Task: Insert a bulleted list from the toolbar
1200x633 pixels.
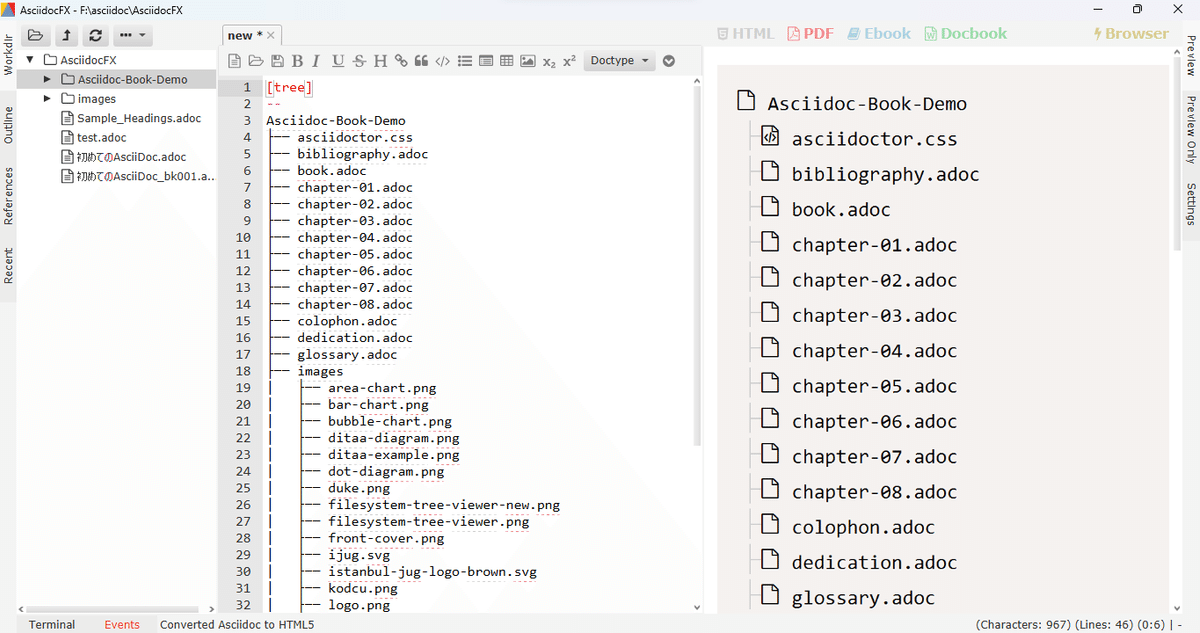Action: tap(464, 60)
